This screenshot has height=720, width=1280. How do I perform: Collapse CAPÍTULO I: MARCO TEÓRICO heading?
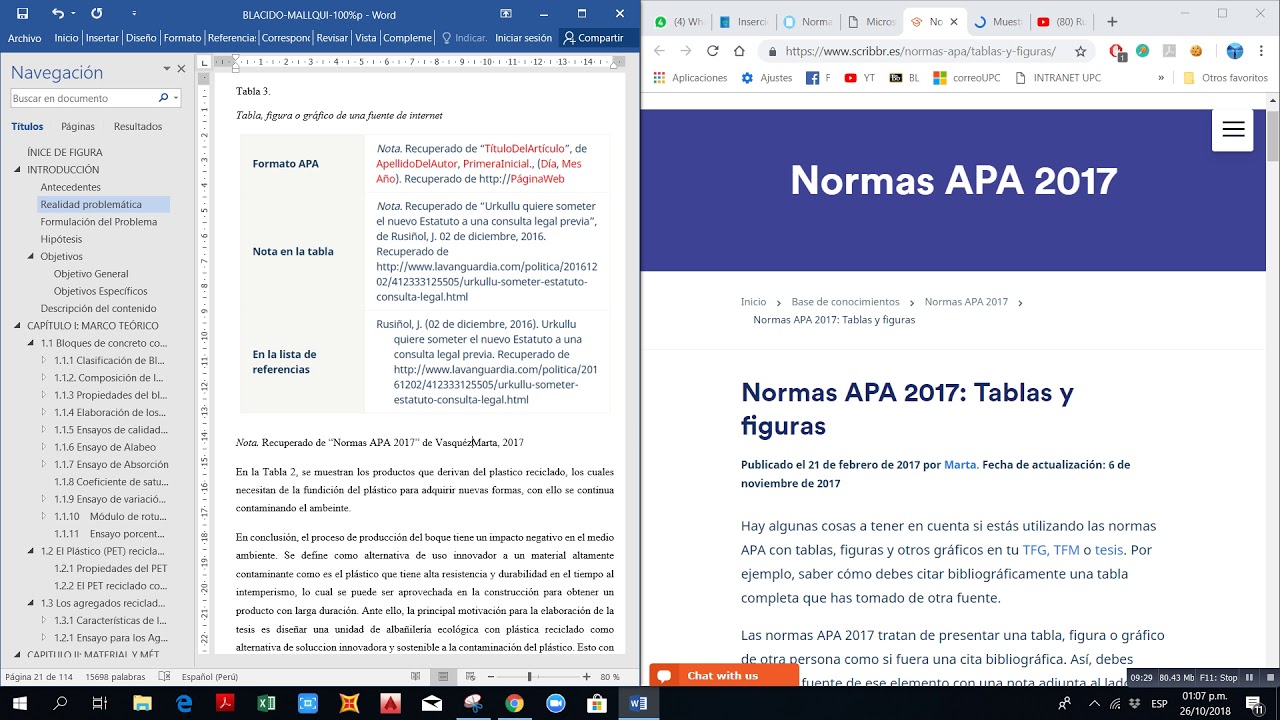(18, 325)
